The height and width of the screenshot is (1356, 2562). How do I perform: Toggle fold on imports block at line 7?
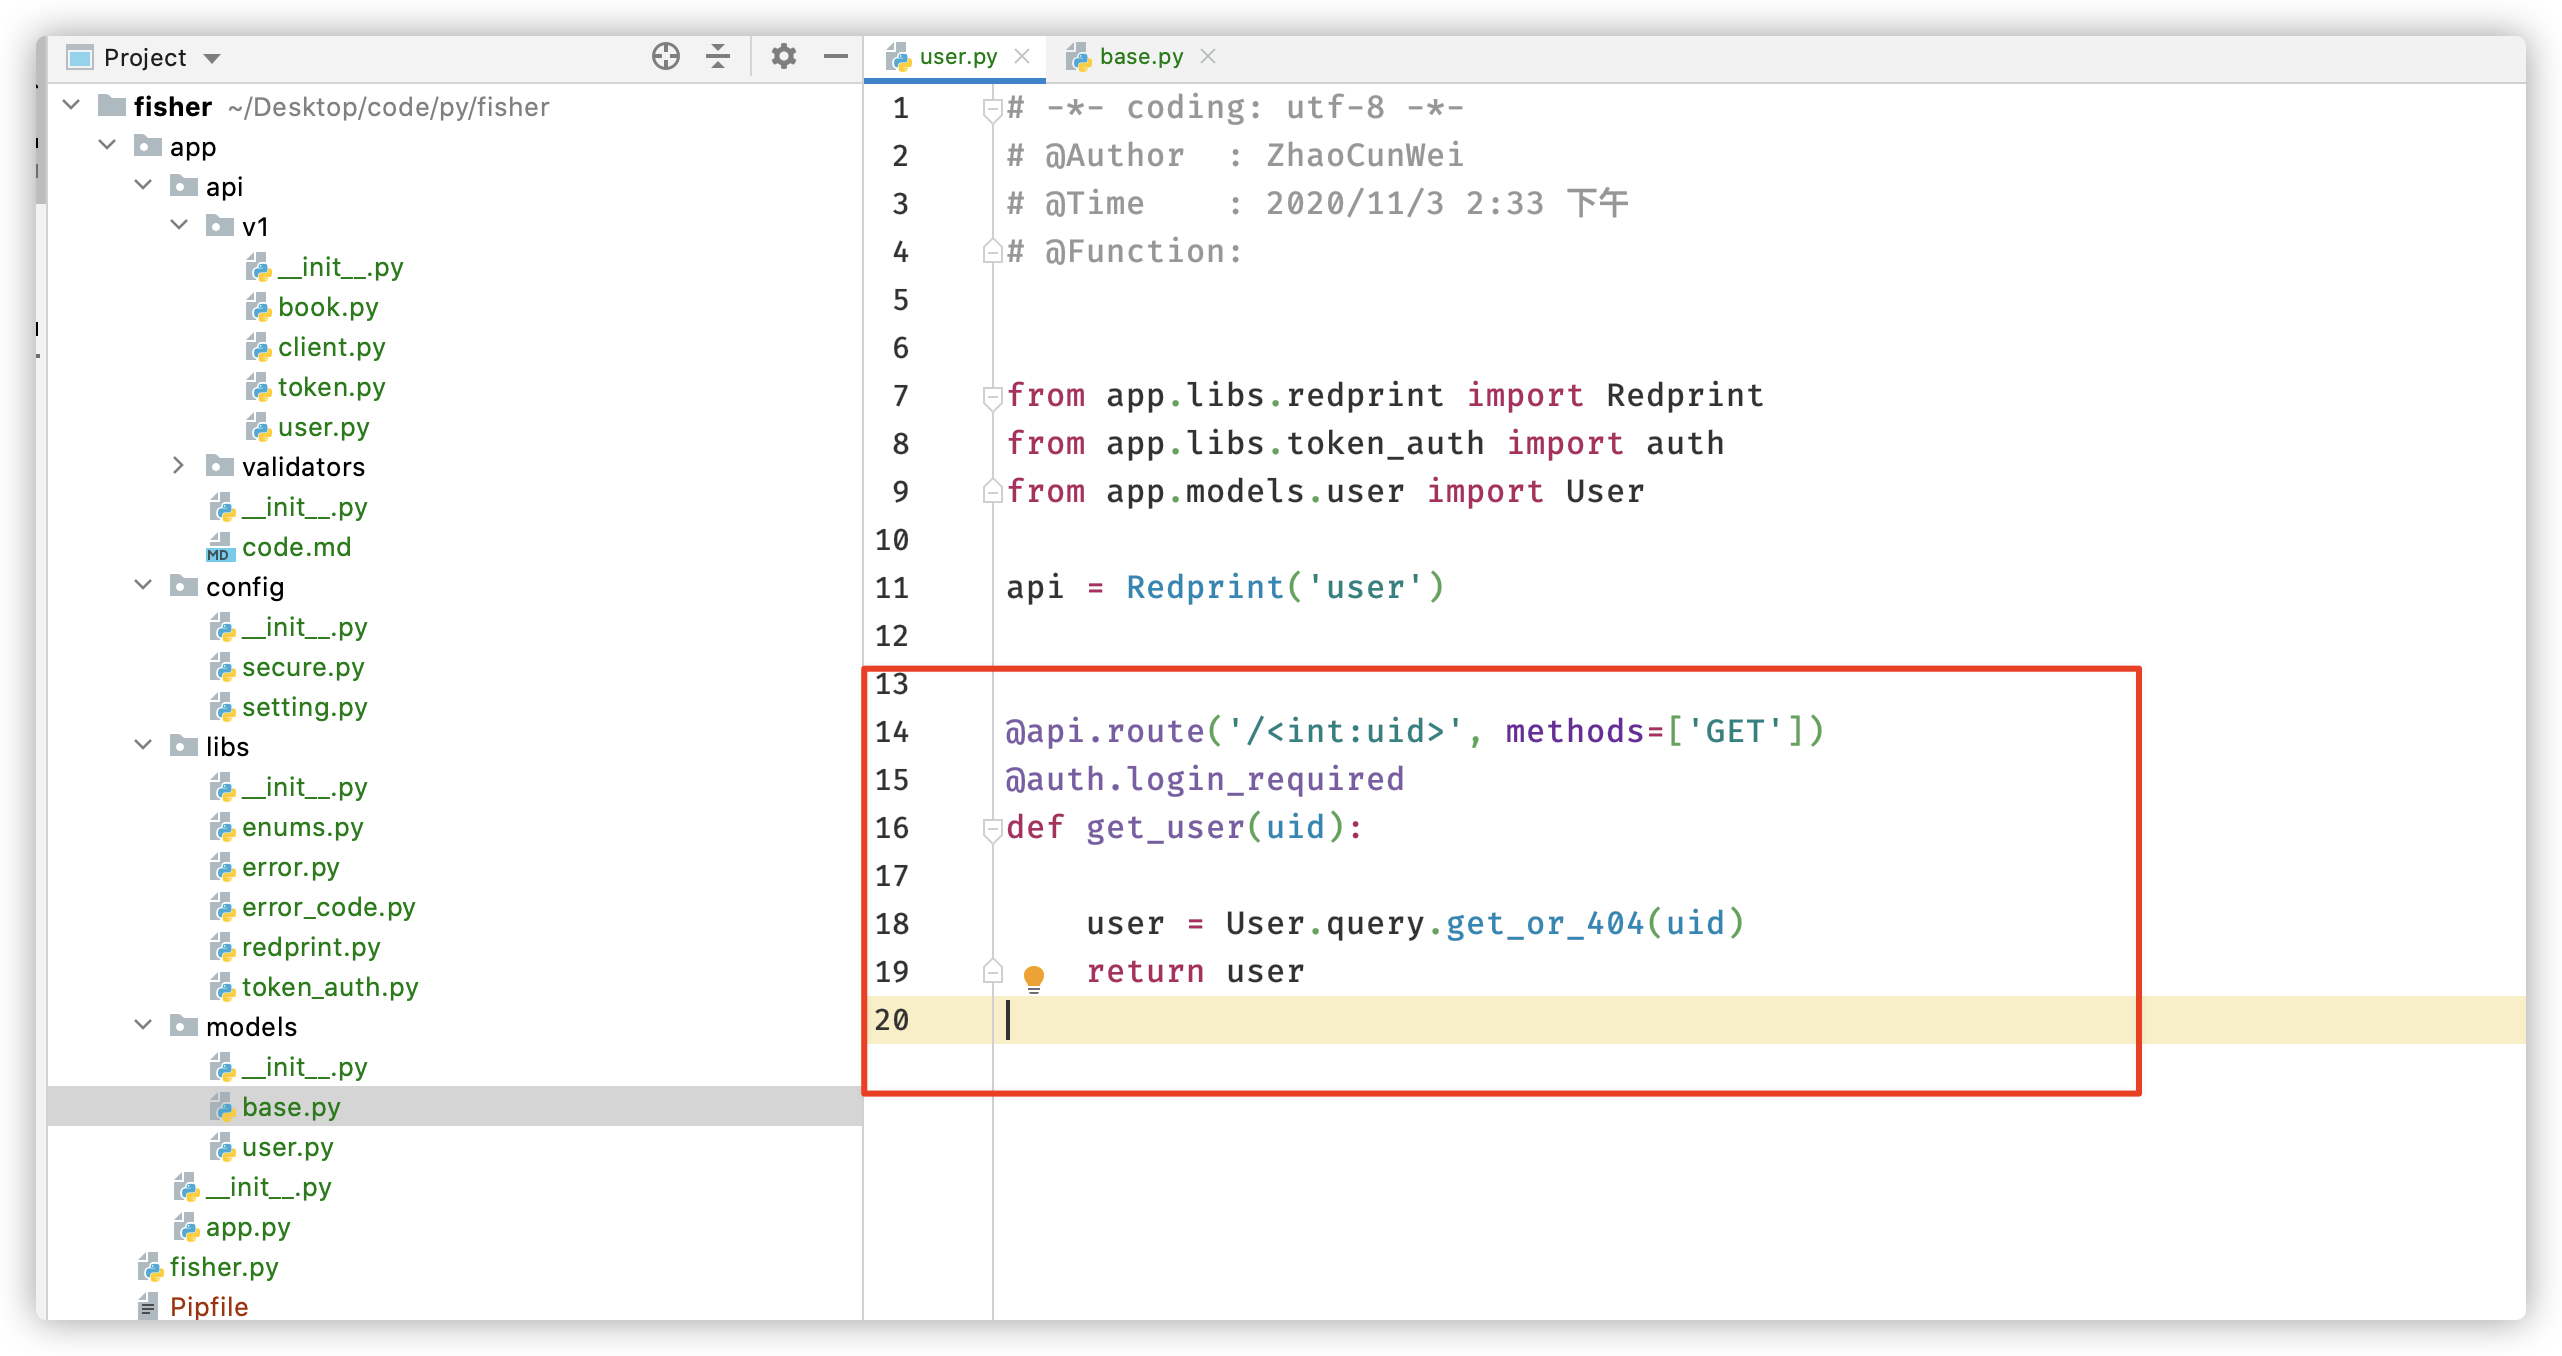click(x=992, y=397)
